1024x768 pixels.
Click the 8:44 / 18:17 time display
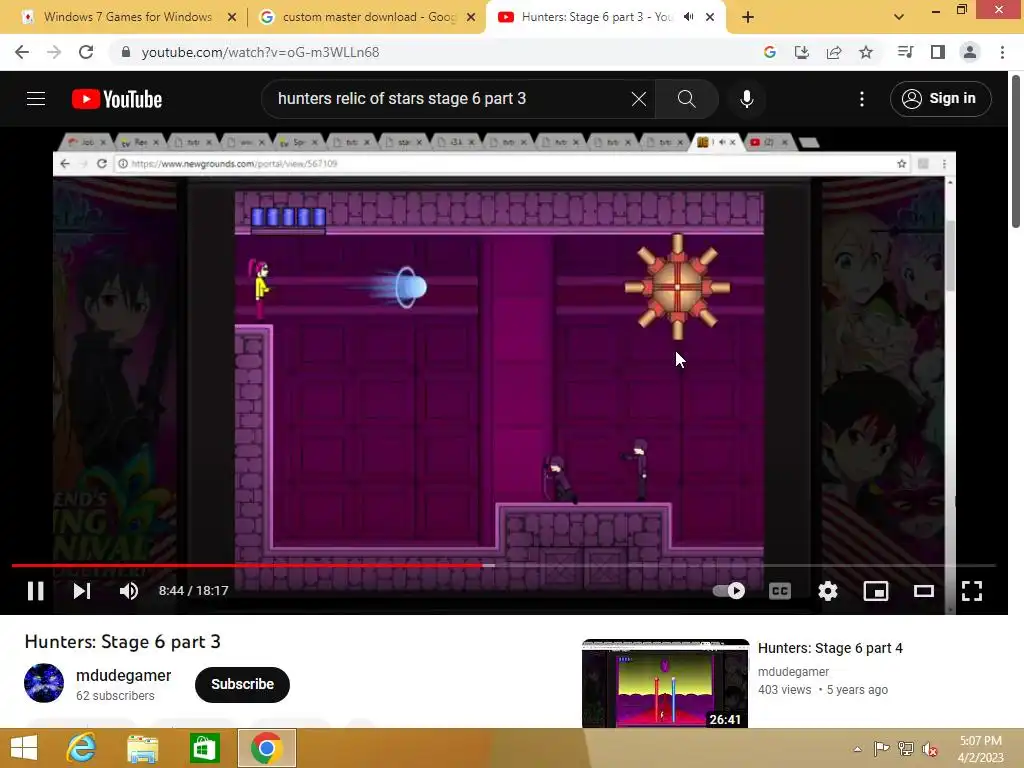(194, 590)
